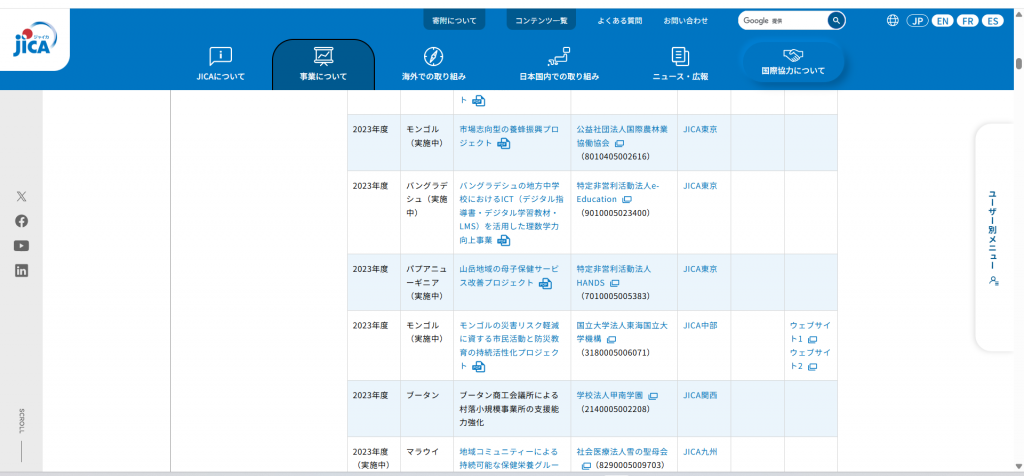The image size is (1024, 476).
Task: Click the search magnifier button
Action: coord(836,20)
